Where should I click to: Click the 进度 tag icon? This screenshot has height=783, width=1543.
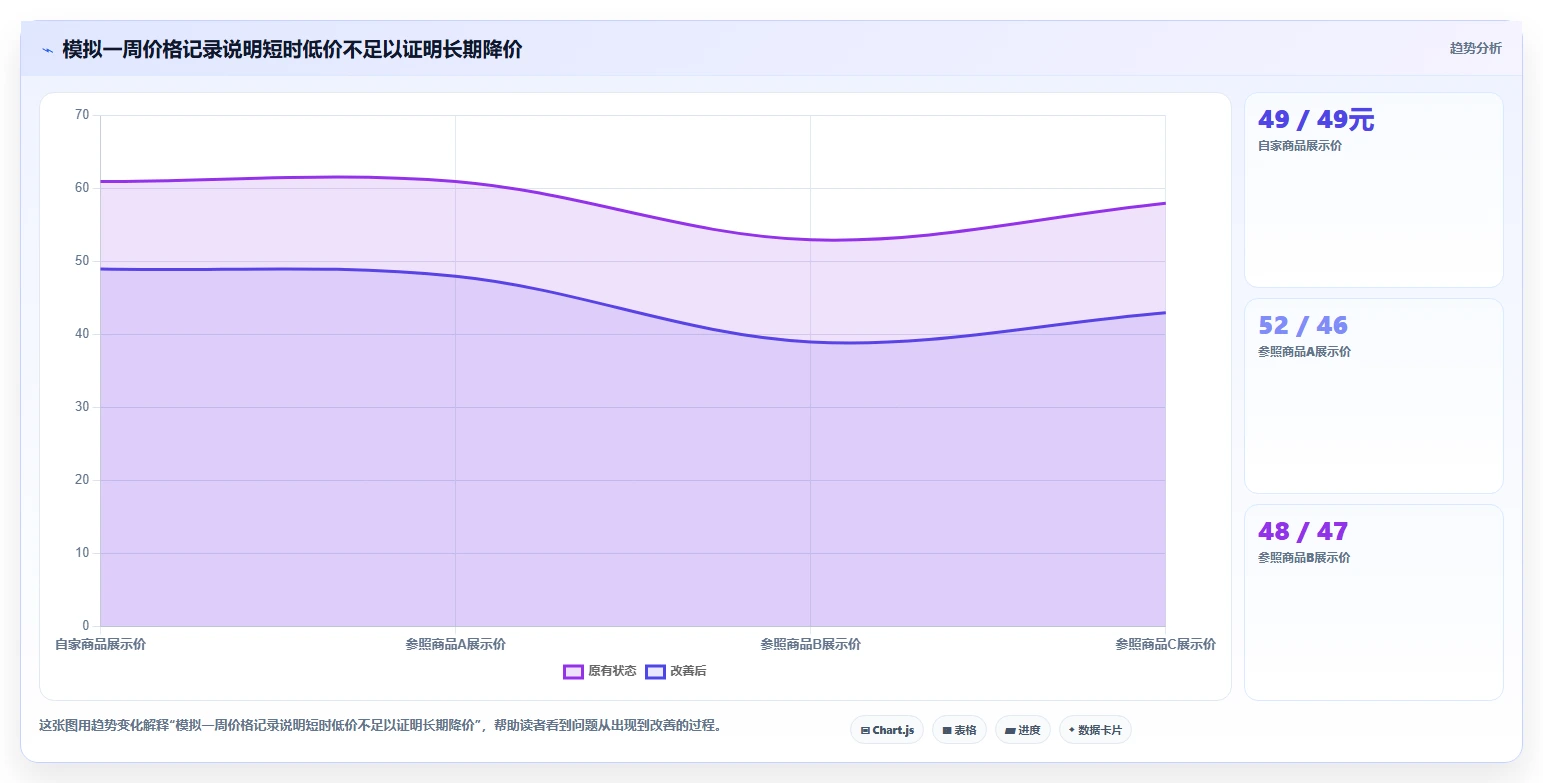click(1010, 731)
